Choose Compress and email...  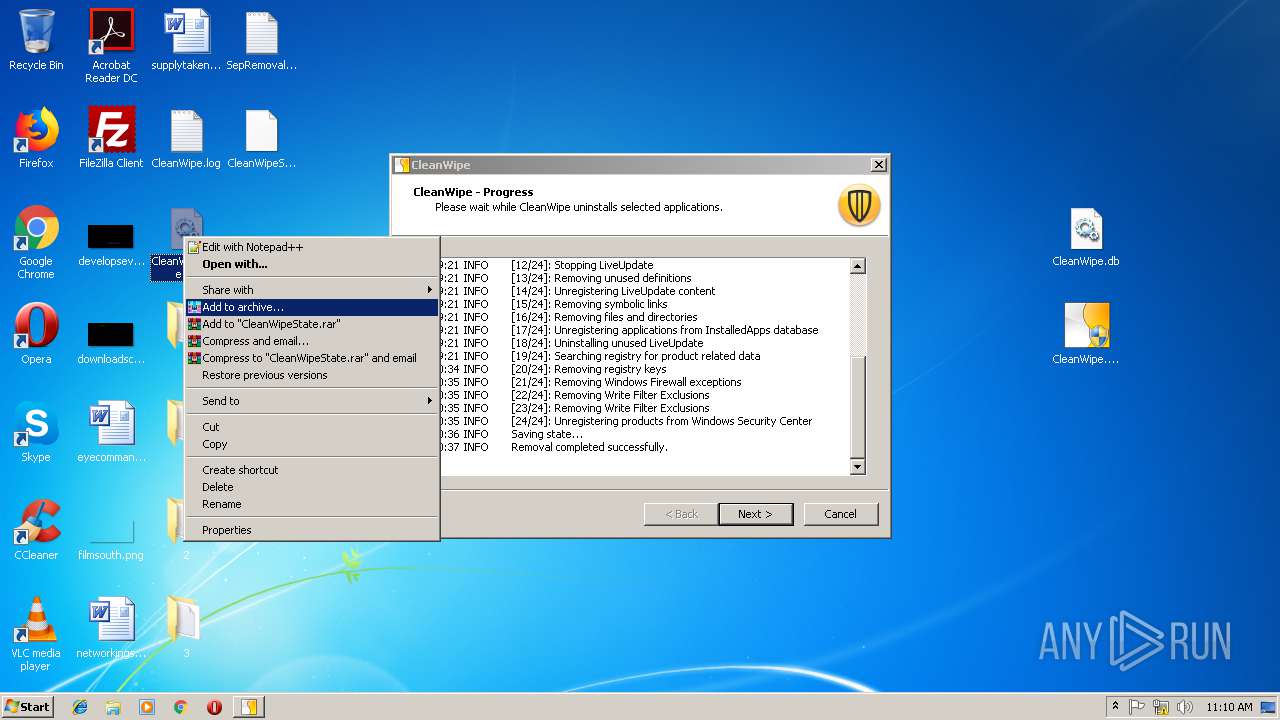click(312, 341)
